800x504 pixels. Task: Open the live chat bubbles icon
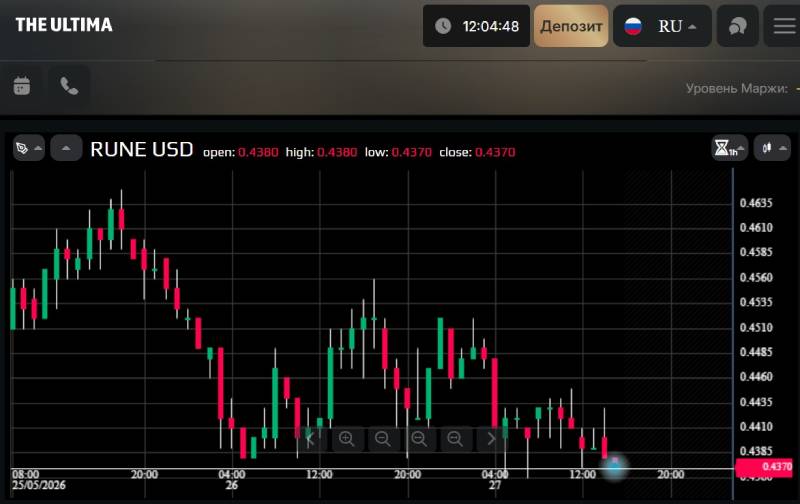pyautogui.click(x=737, y=26)
